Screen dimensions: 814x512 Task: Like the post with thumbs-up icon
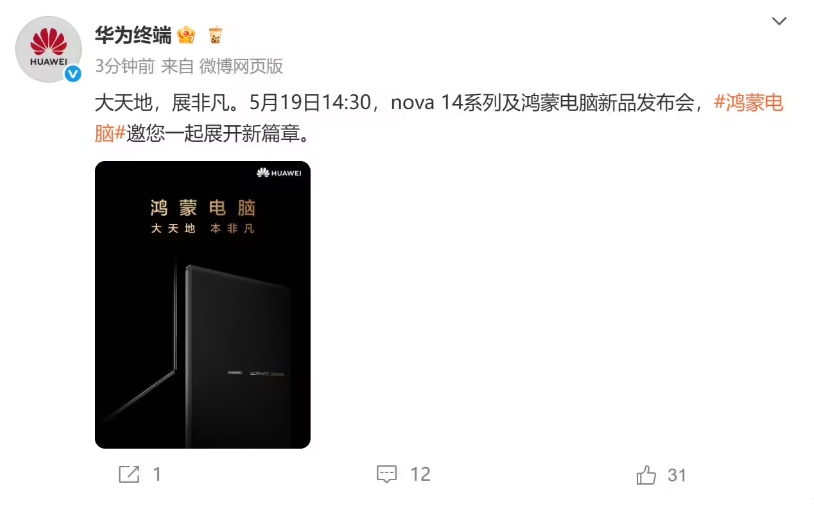pyautogui.click(x=646, y=475)
